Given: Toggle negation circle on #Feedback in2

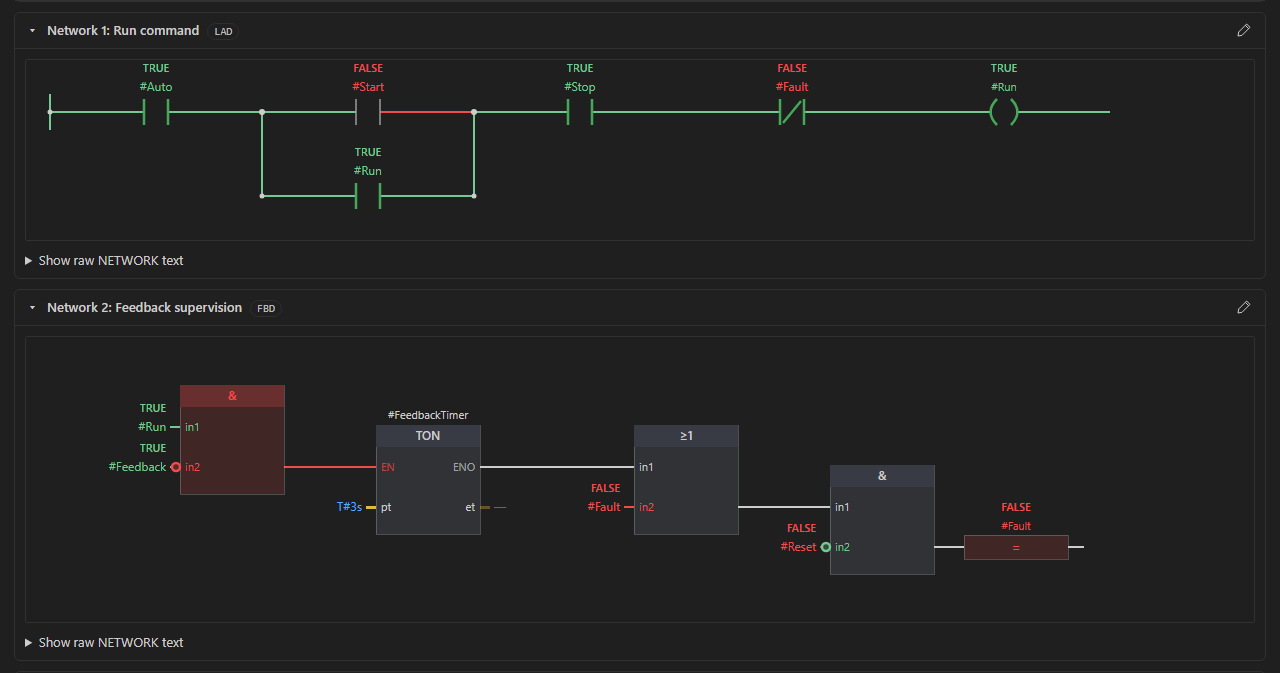Looking at the screenshot, I should (175, 467).
